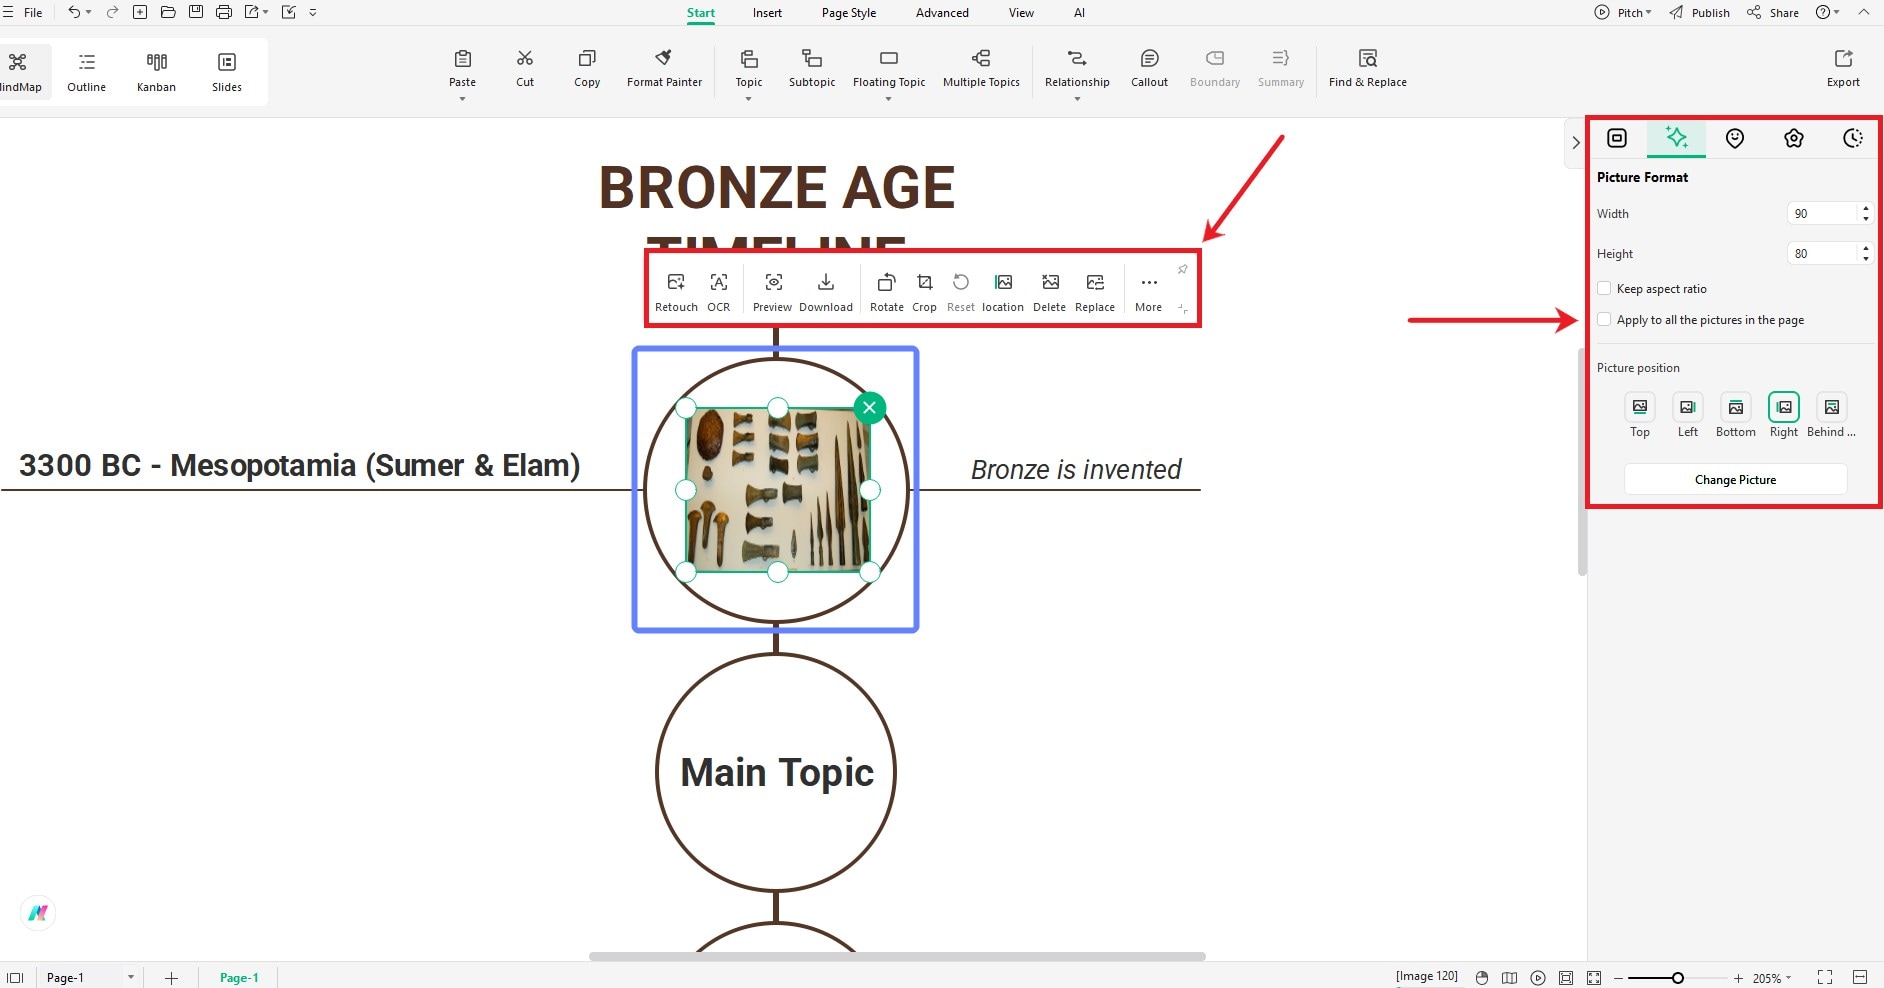
Task: Rotate the selected picture
Action: [x=886, y=292]
